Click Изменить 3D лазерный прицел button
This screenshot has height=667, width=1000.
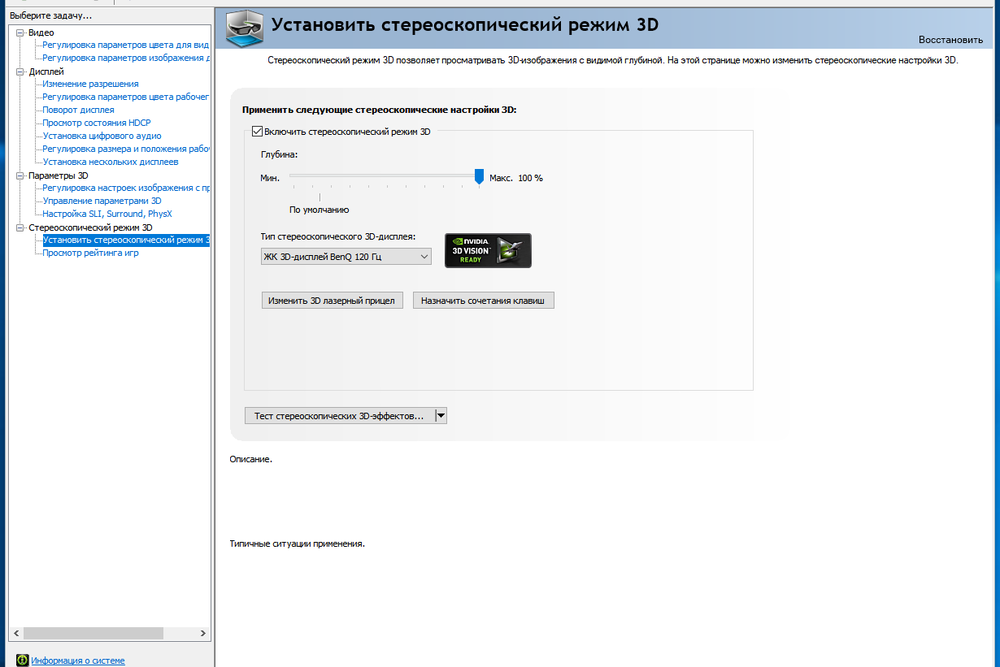332,300
